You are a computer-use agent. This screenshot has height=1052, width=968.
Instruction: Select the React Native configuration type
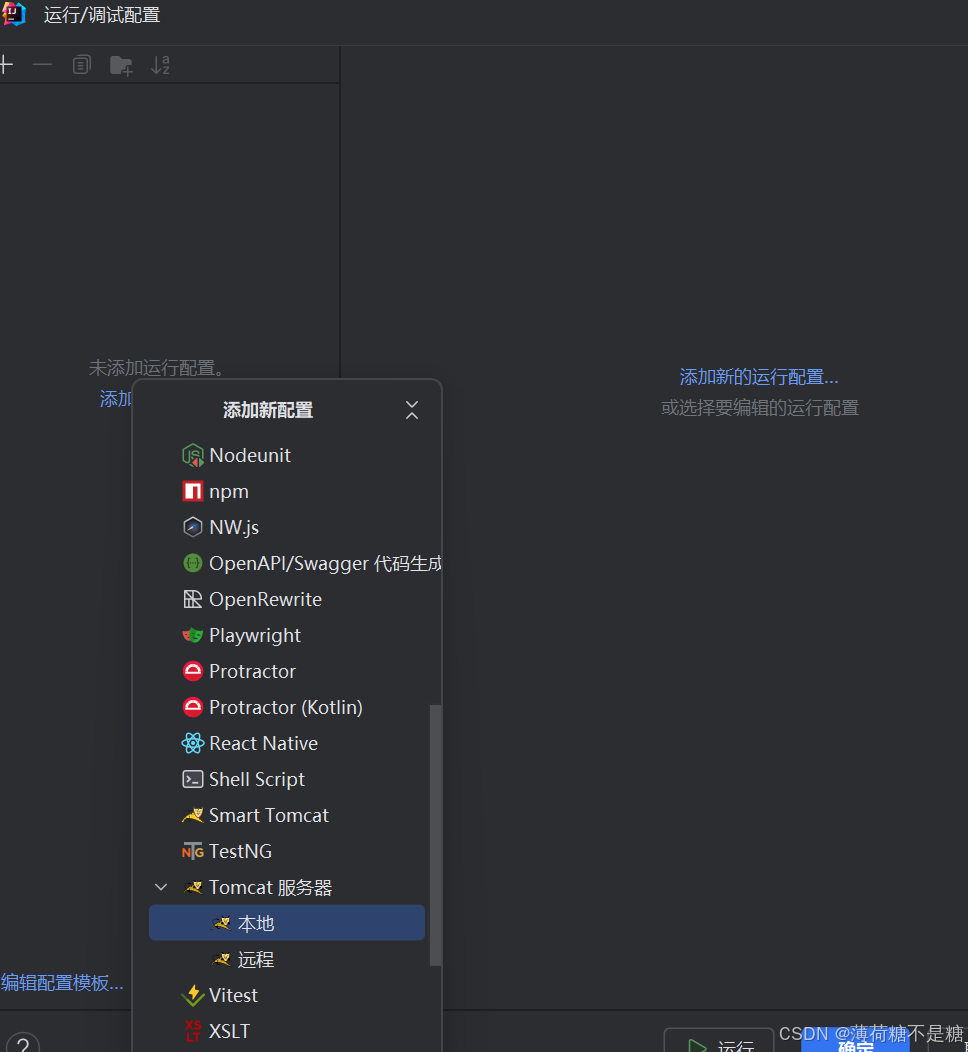[262, 743]
